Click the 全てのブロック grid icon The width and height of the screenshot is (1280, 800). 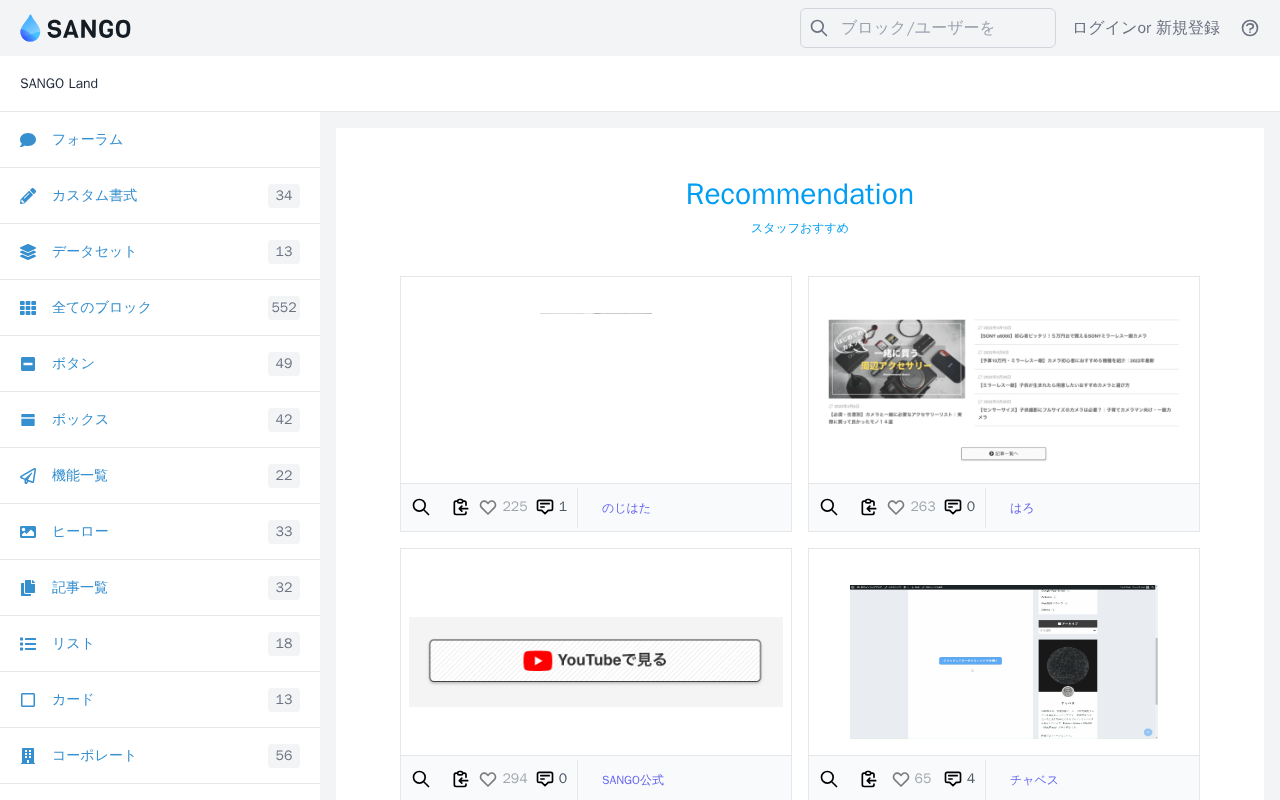click(28, 308)
